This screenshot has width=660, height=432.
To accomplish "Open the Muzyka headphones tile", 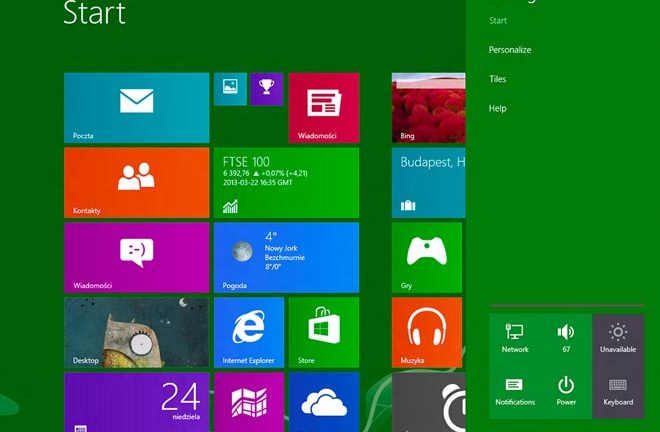I will pos(427,333).
